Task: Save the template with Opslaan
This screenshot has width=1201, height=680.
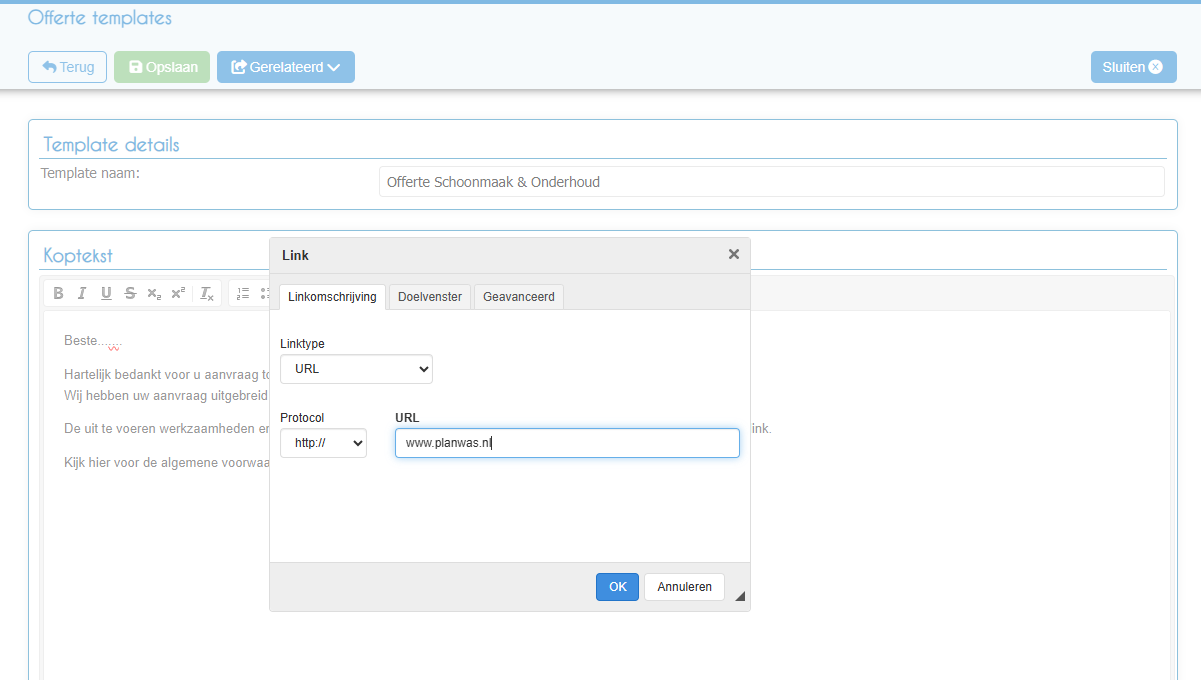Action: [162, 67]
